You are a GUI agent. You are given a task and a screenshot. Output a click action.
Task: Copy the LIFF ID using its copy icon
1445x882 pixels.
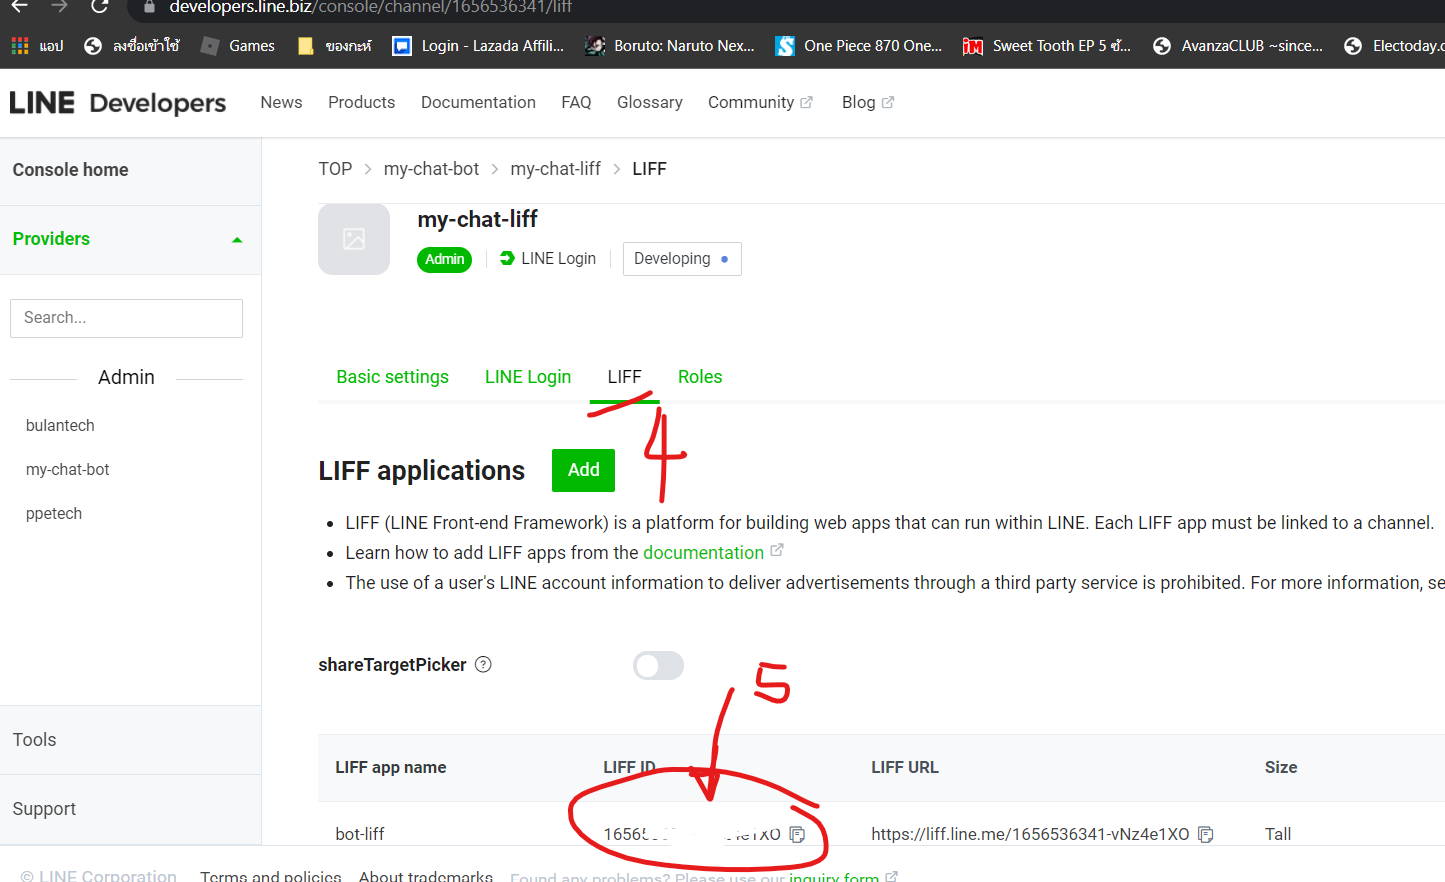797,833
